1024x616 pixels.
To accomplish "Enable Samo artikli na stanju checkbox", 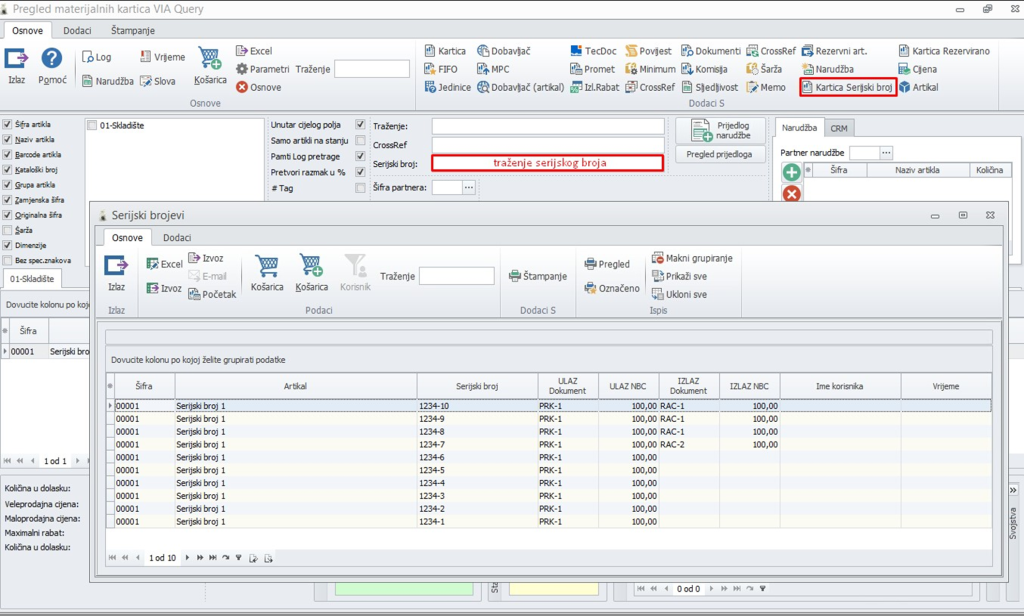I will [360, 141].
